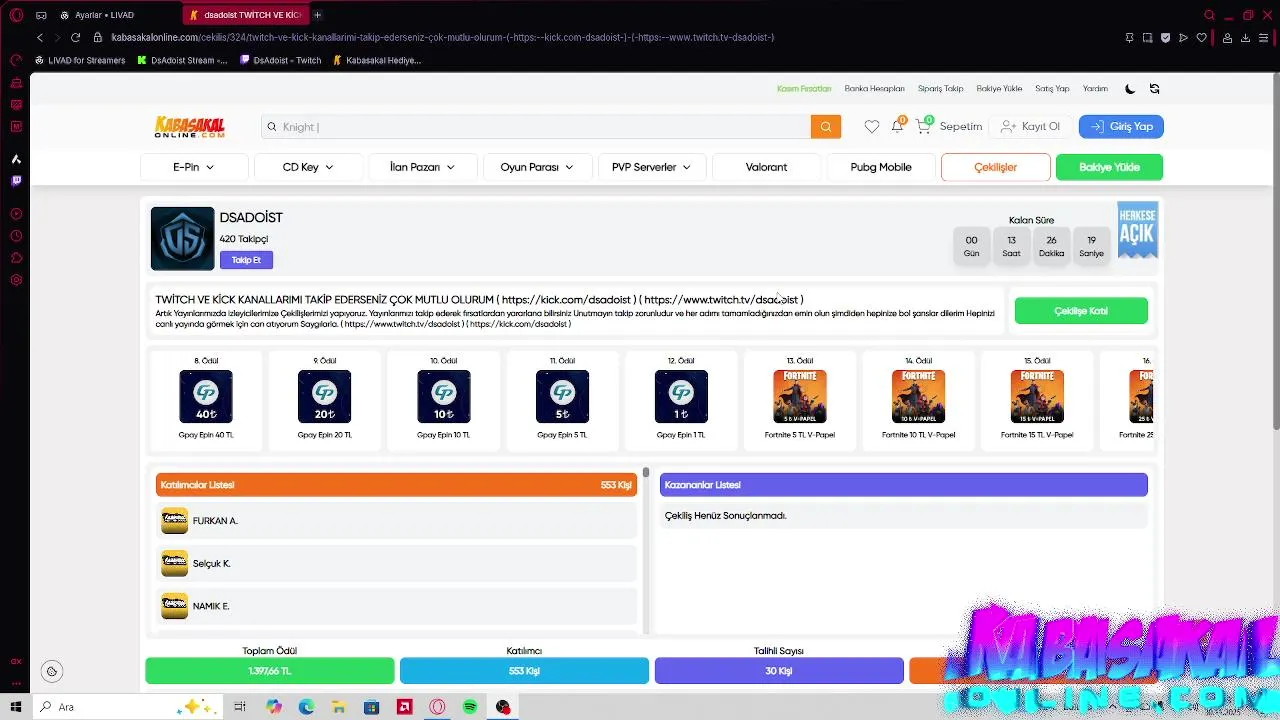
Task: Click the Sepetim cart label
Action: tap(961, 127)
